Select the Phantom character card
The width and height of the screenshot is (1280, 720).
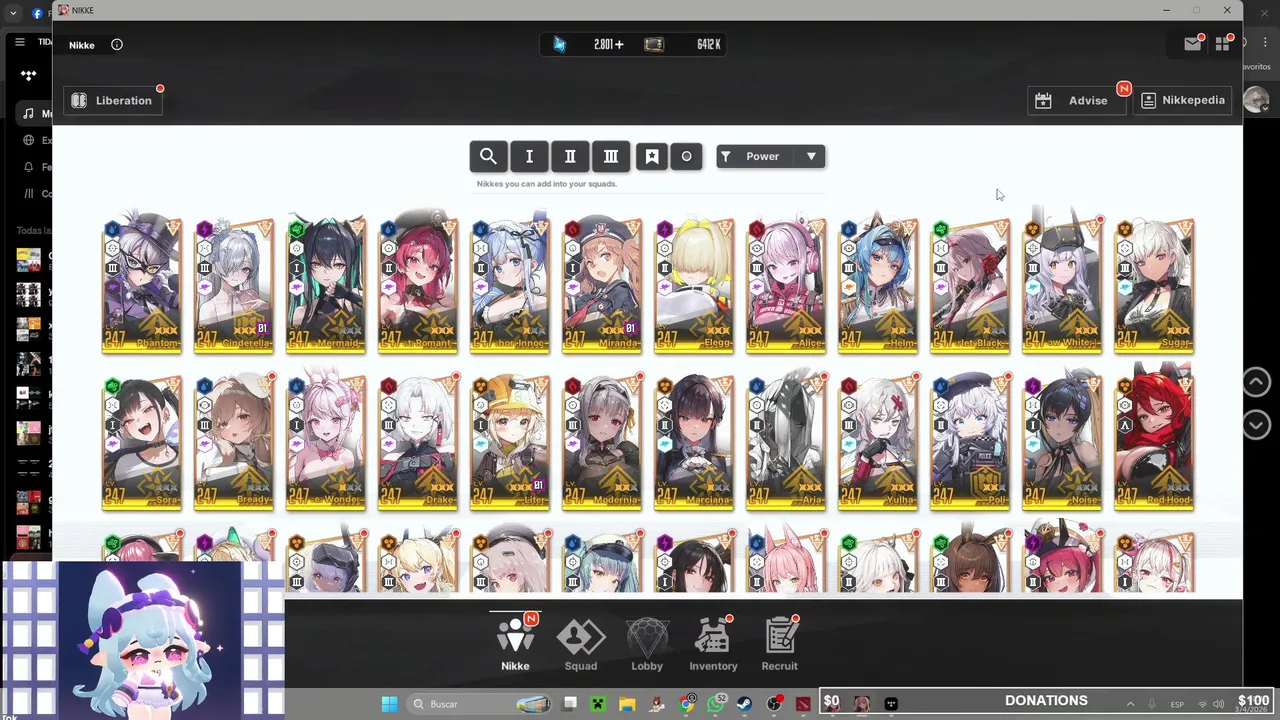point(142,285)
